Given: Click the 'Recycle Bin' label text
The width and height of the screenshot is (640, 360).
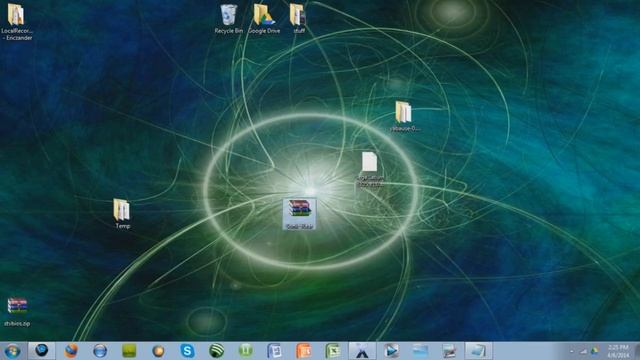Looking at the screenshot, I should point(229,31).
